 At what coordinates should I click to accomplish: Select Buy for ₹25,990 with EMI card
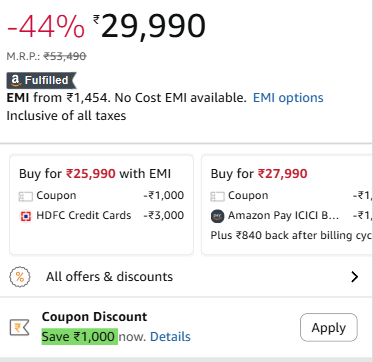coord(101,205)
